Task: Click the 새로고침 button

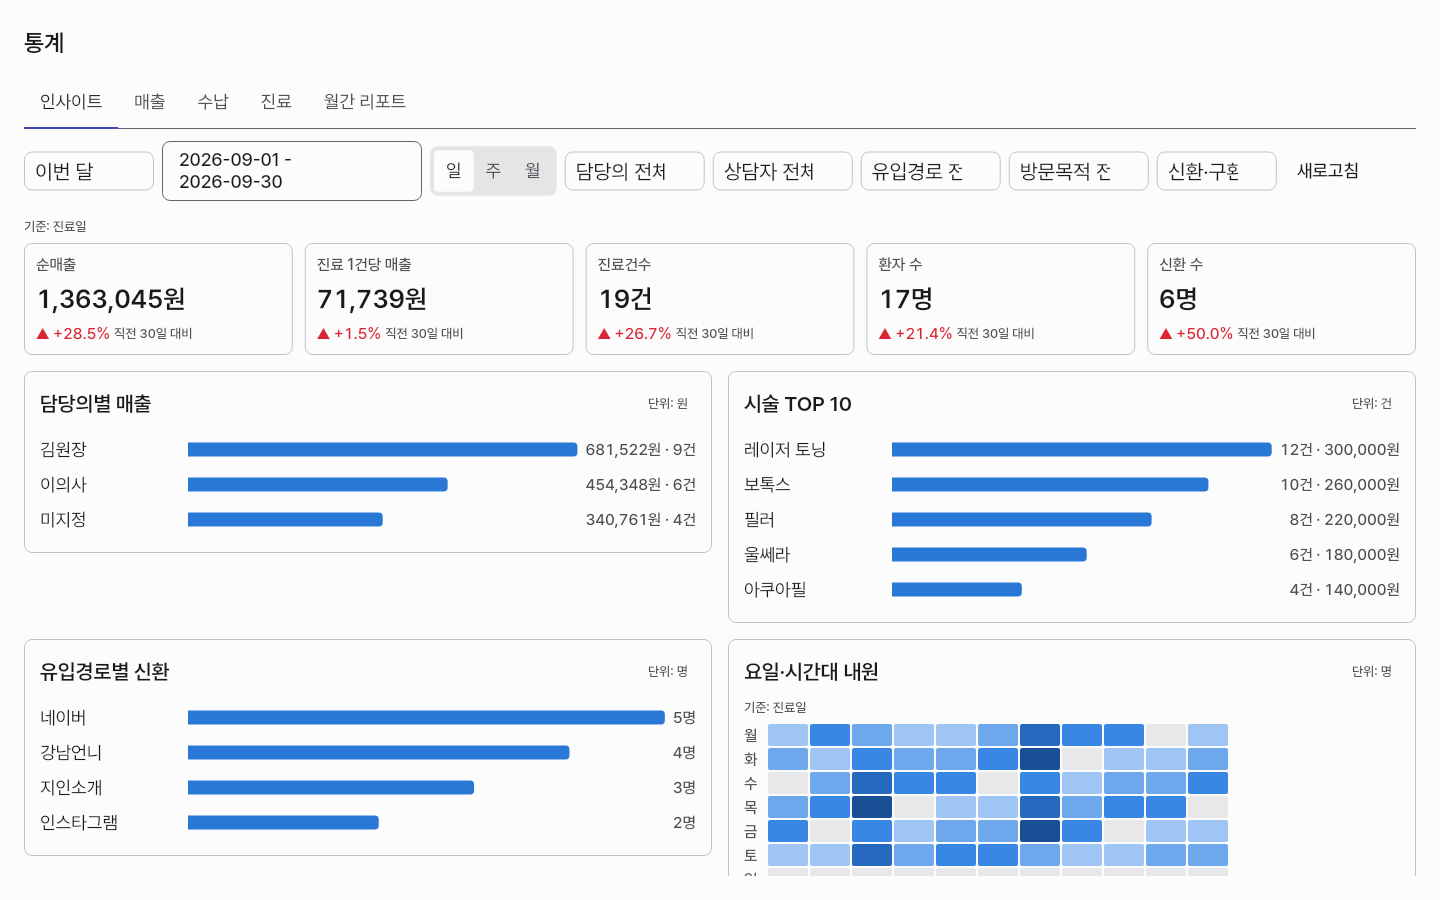Action: (1328, 171)
